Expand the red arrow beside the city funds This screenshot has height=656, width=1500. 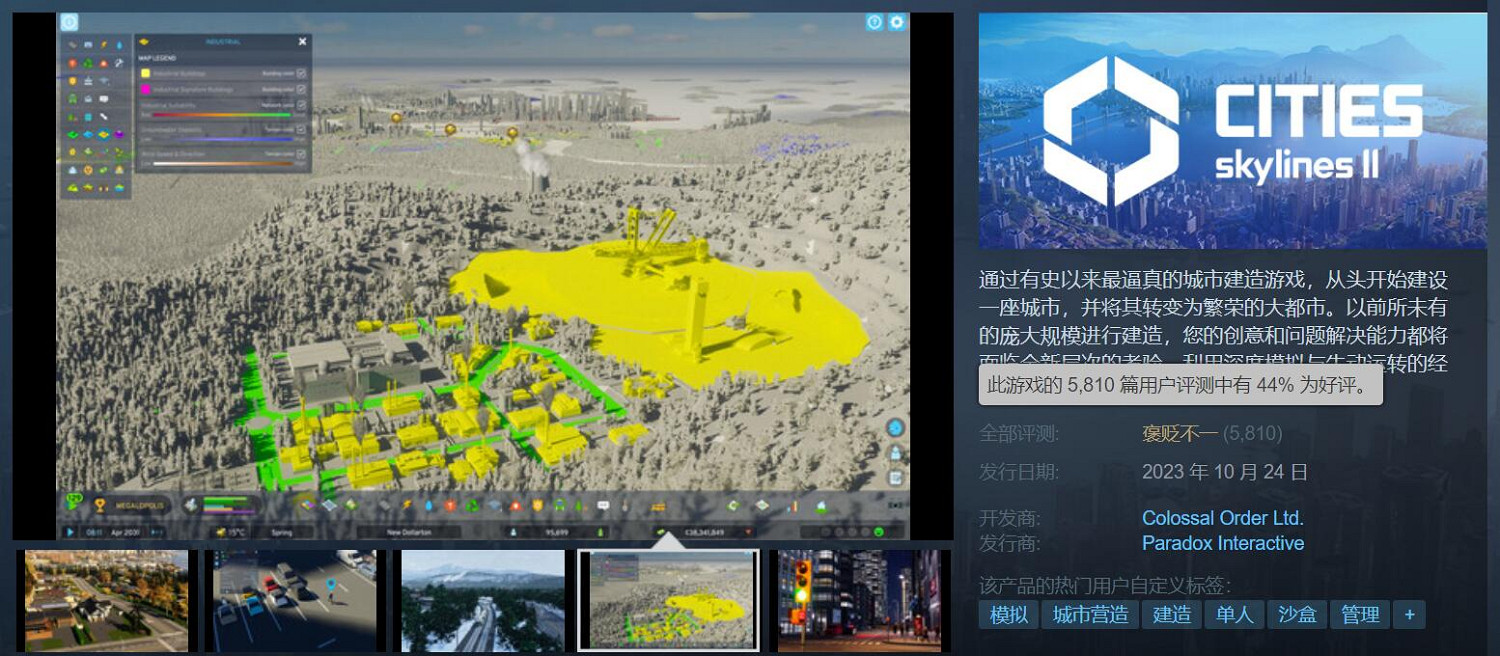coord(748,532)
